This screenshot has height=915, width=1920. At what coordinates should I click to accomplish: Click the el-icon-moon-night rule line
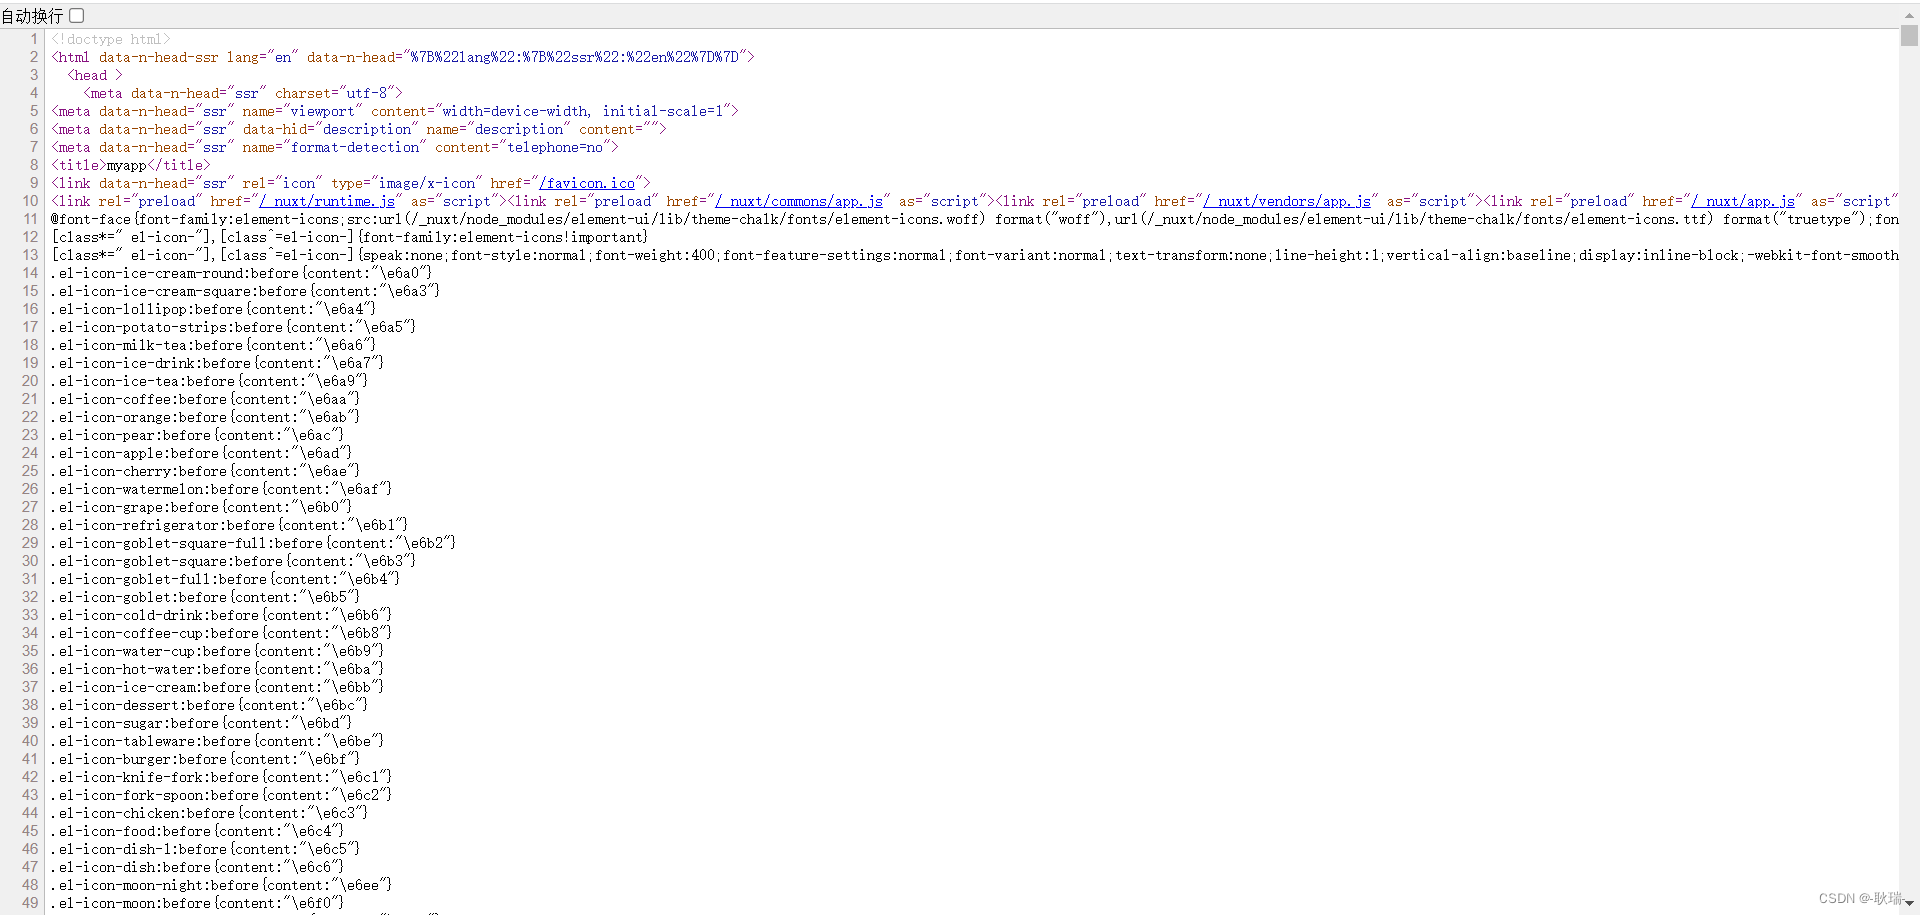(x=221, y=885)
